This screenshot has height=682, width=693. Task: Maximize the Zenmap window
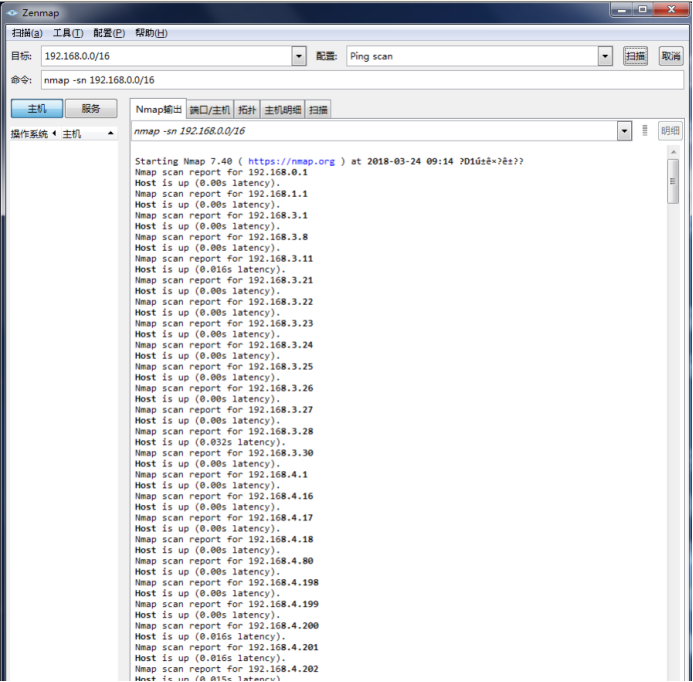[x=643, y=9]
